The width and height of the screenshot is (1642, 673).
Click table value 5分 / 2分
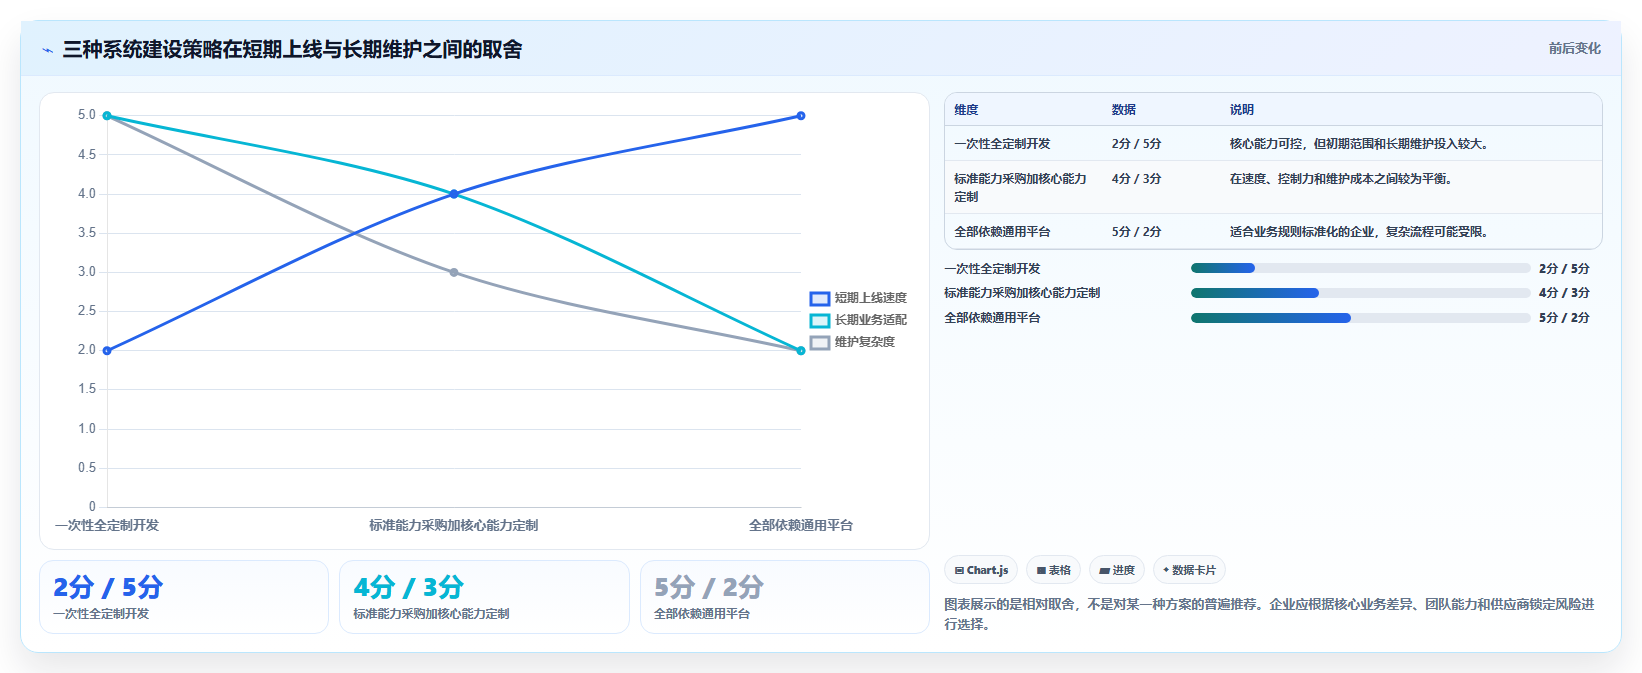point(1136,232)
